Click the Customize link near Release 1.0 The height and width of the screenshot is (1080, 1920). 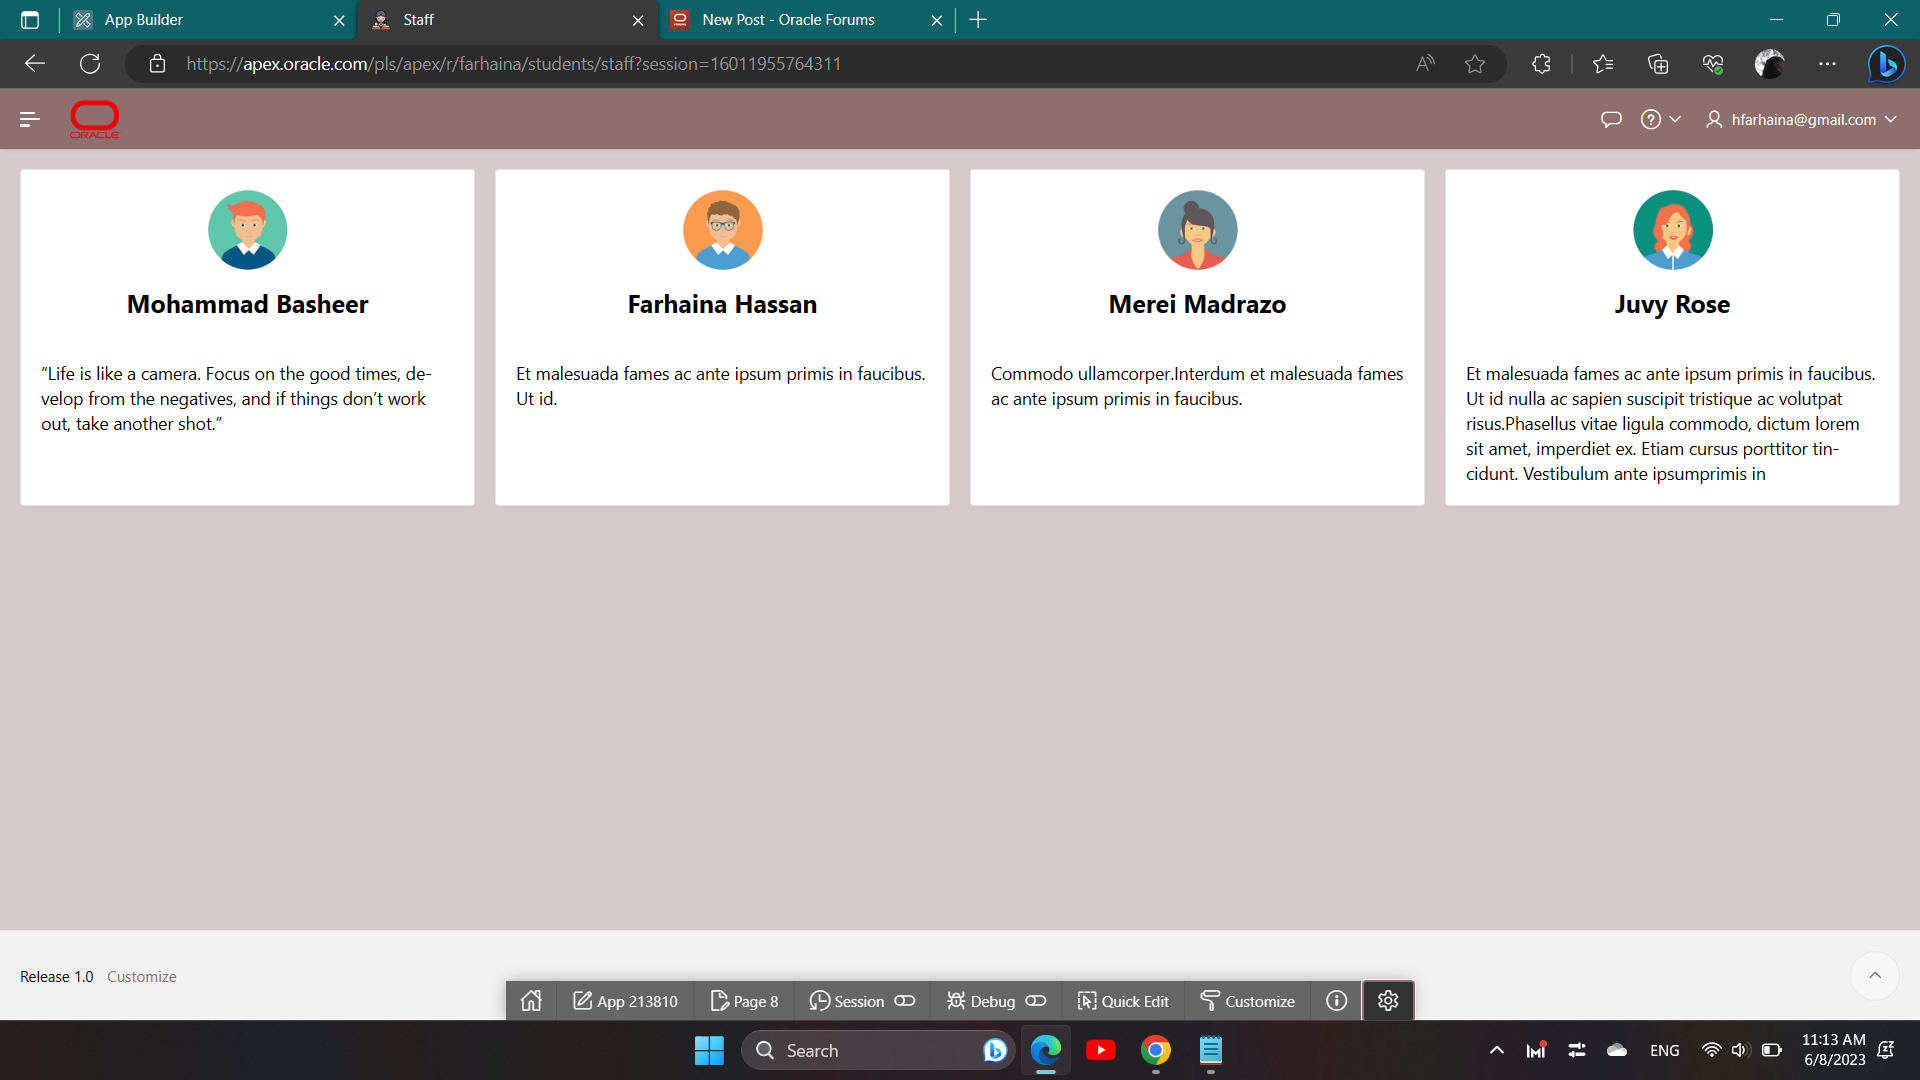(x=141, y=976)
